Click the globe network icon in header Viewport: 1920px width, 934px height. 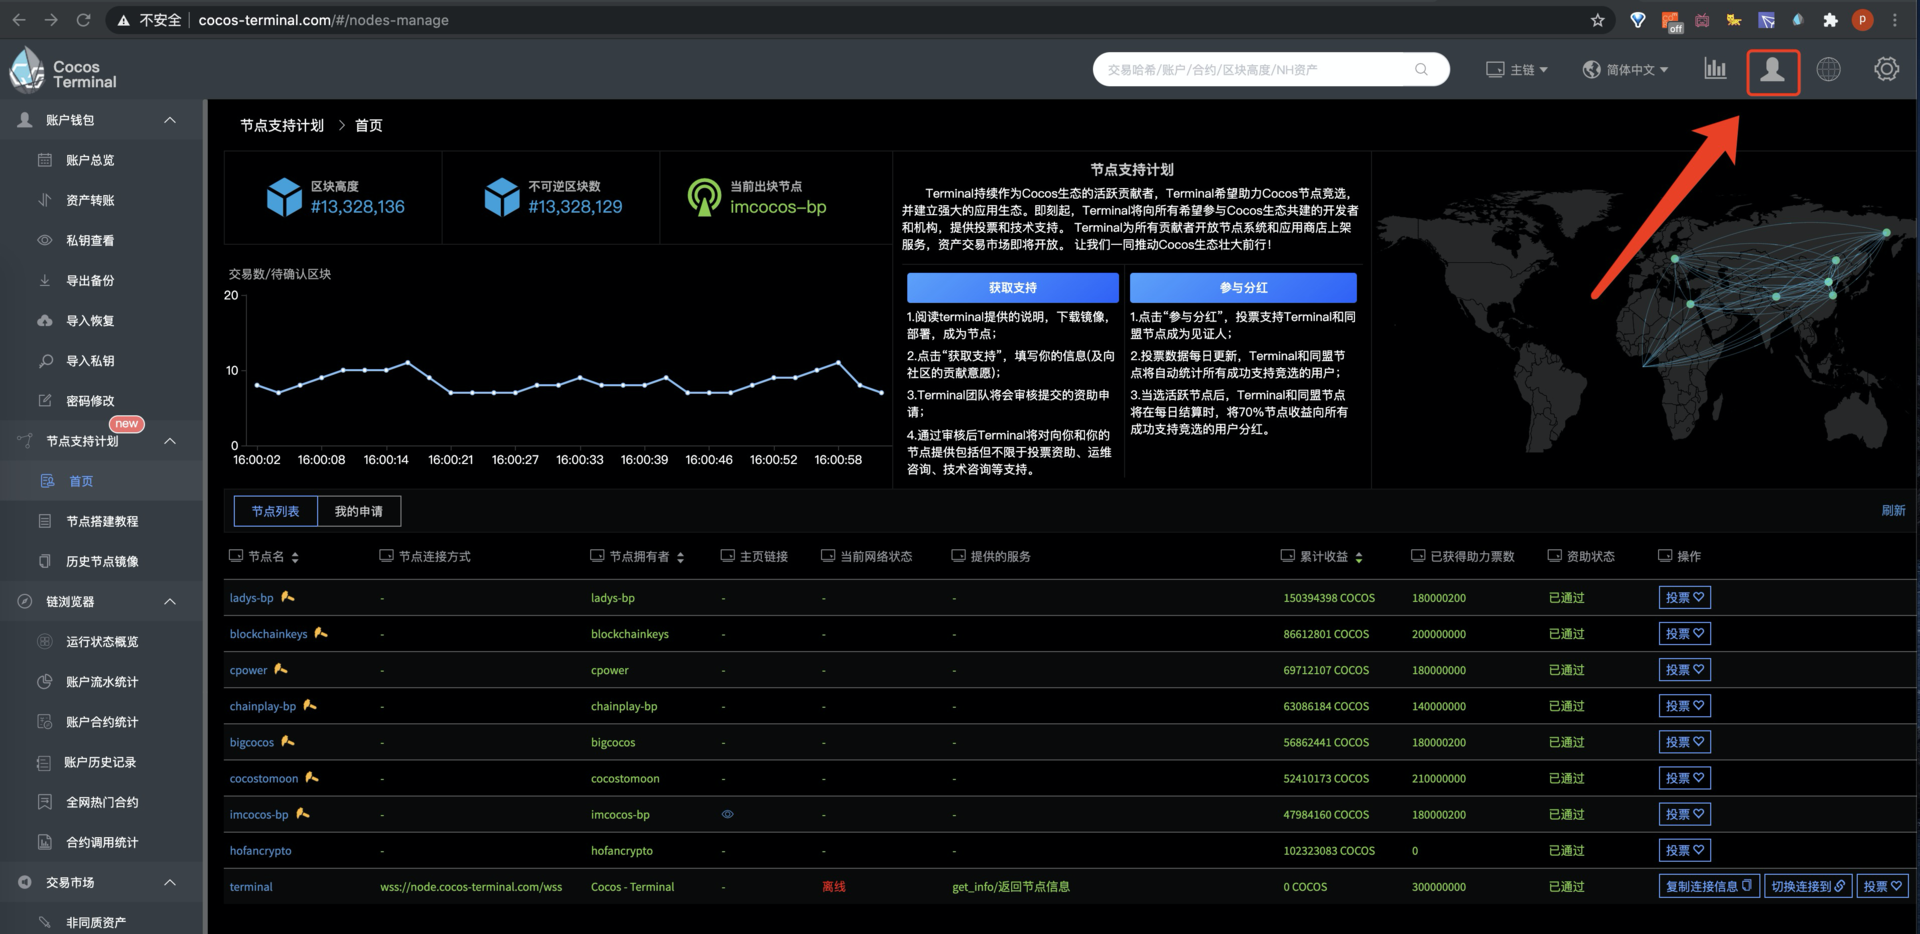tap(1828, 69)
